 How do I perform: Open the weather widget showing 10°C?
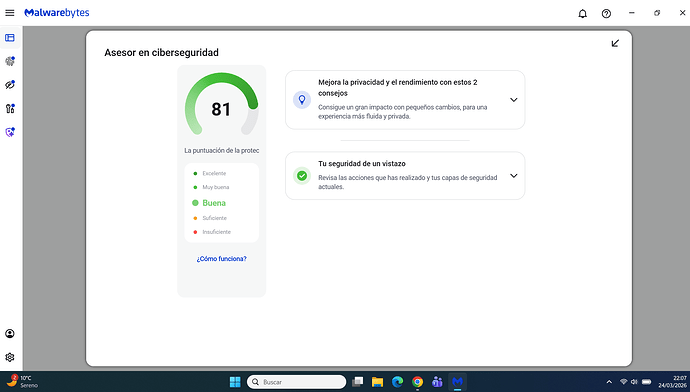22,381
